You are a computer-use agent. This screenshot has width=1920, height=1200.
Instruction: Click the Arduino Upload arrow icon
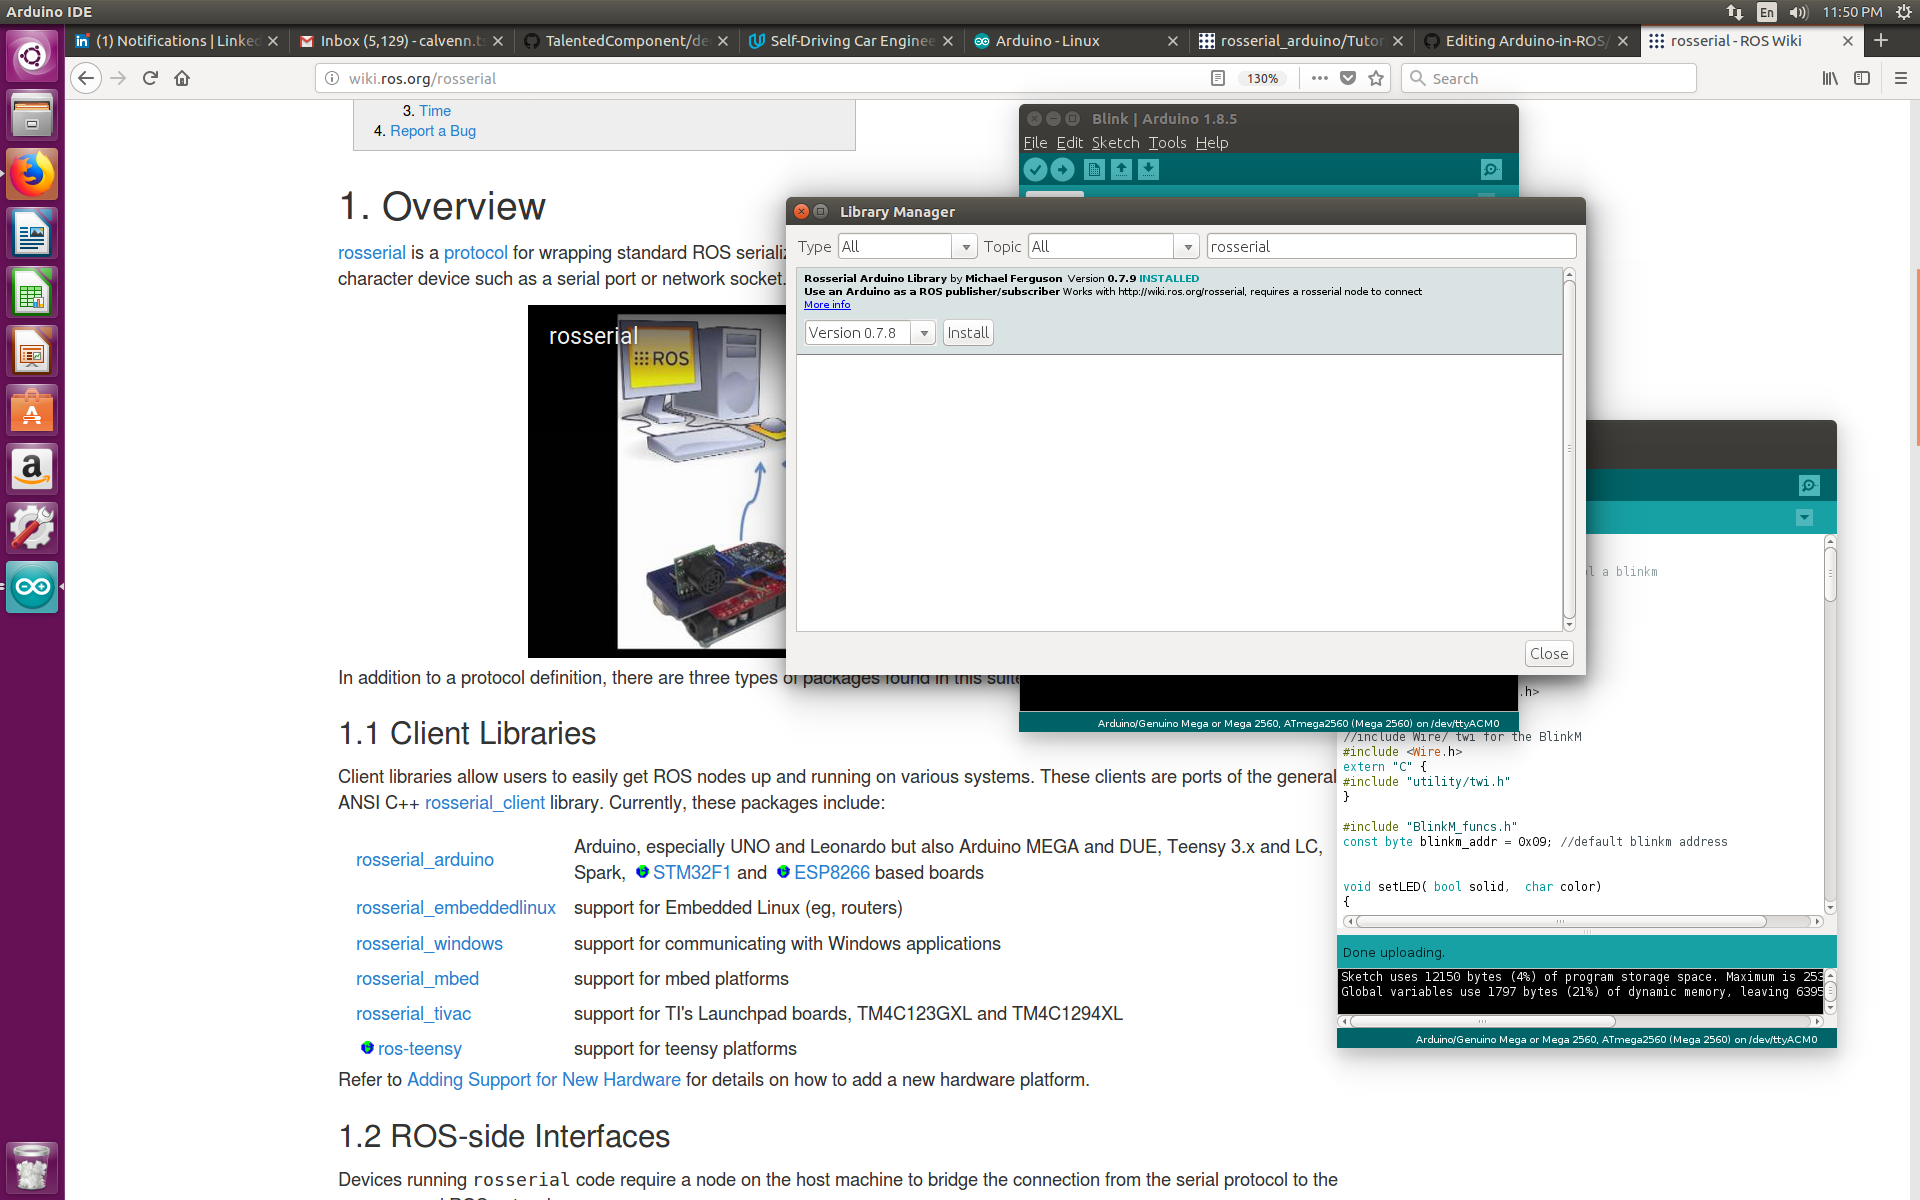point(1063,170)
